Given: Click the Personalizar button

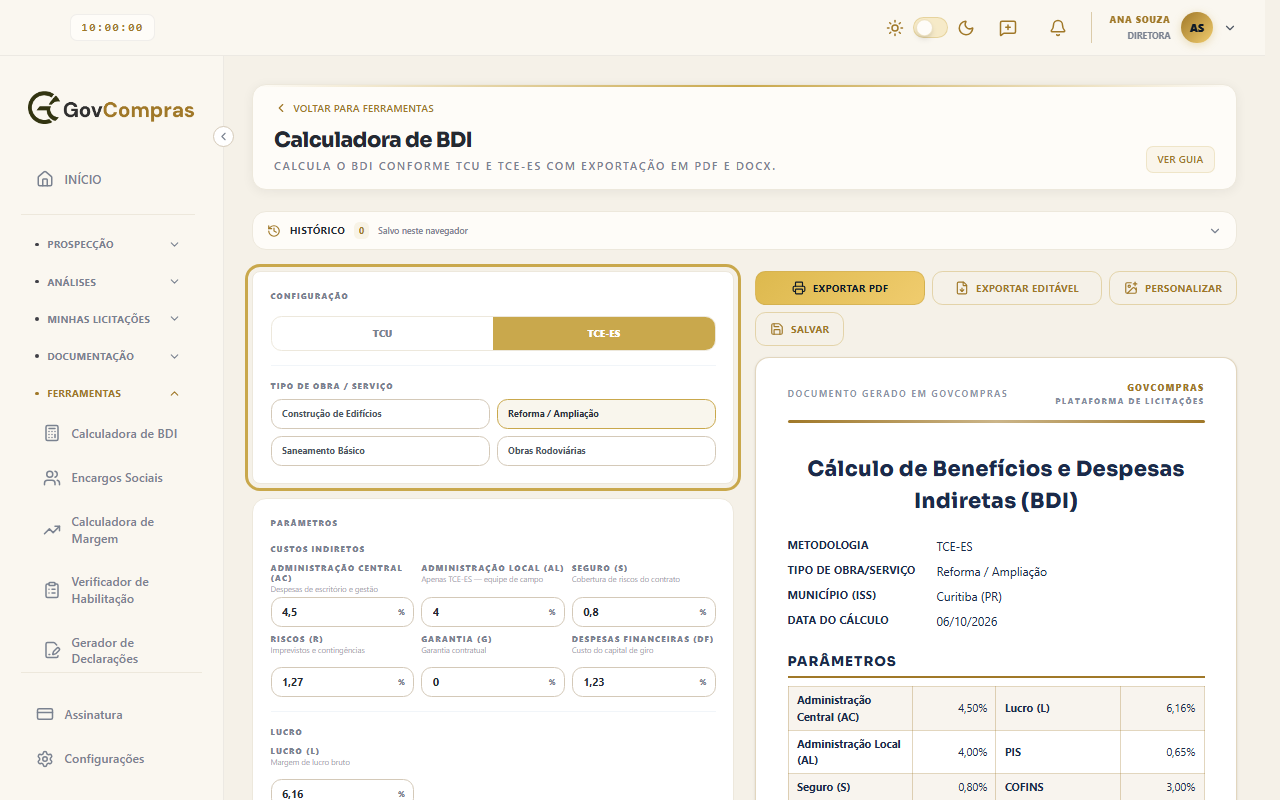Looking at the screenshot, I should [x=1173, y=288].
